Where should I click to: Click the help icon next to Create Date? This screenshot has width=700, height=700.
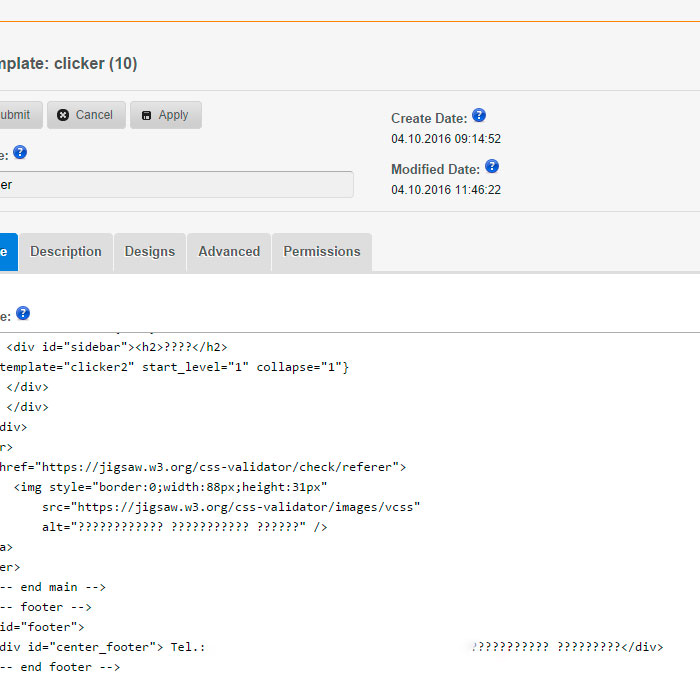479,116
